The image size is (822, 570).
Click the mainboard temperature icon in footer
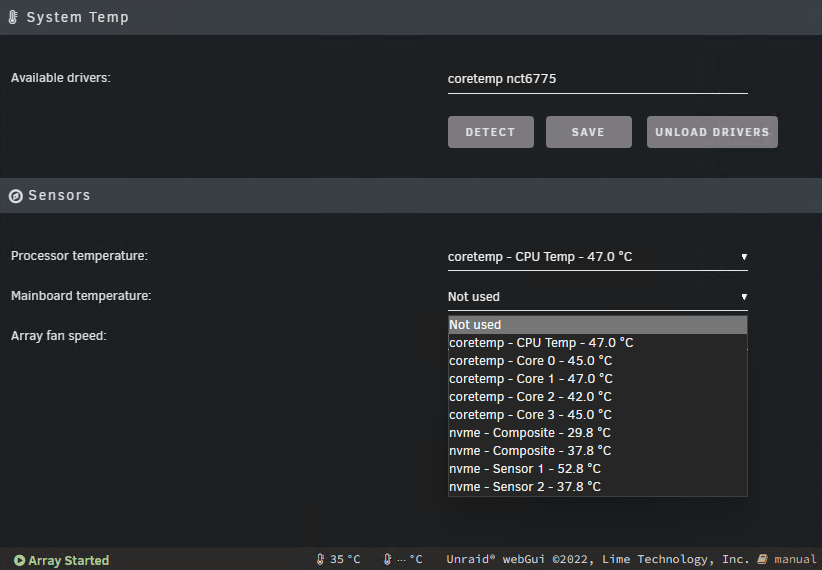(x=387, y=560)
